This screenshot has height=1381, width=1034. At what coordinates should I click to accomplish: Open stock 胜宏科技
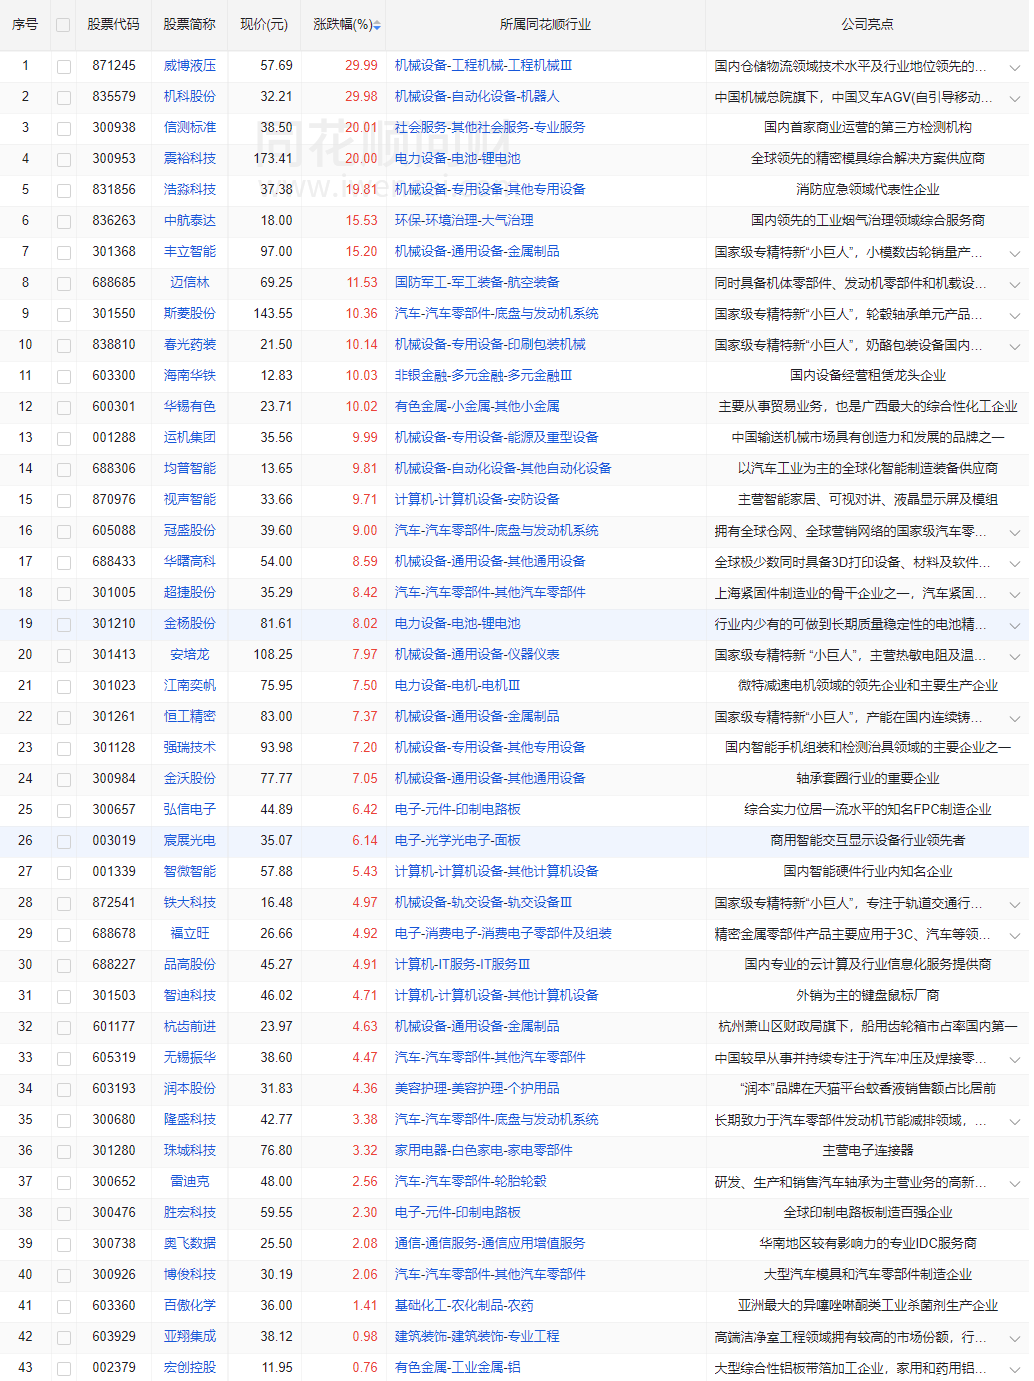(190, 1212)
